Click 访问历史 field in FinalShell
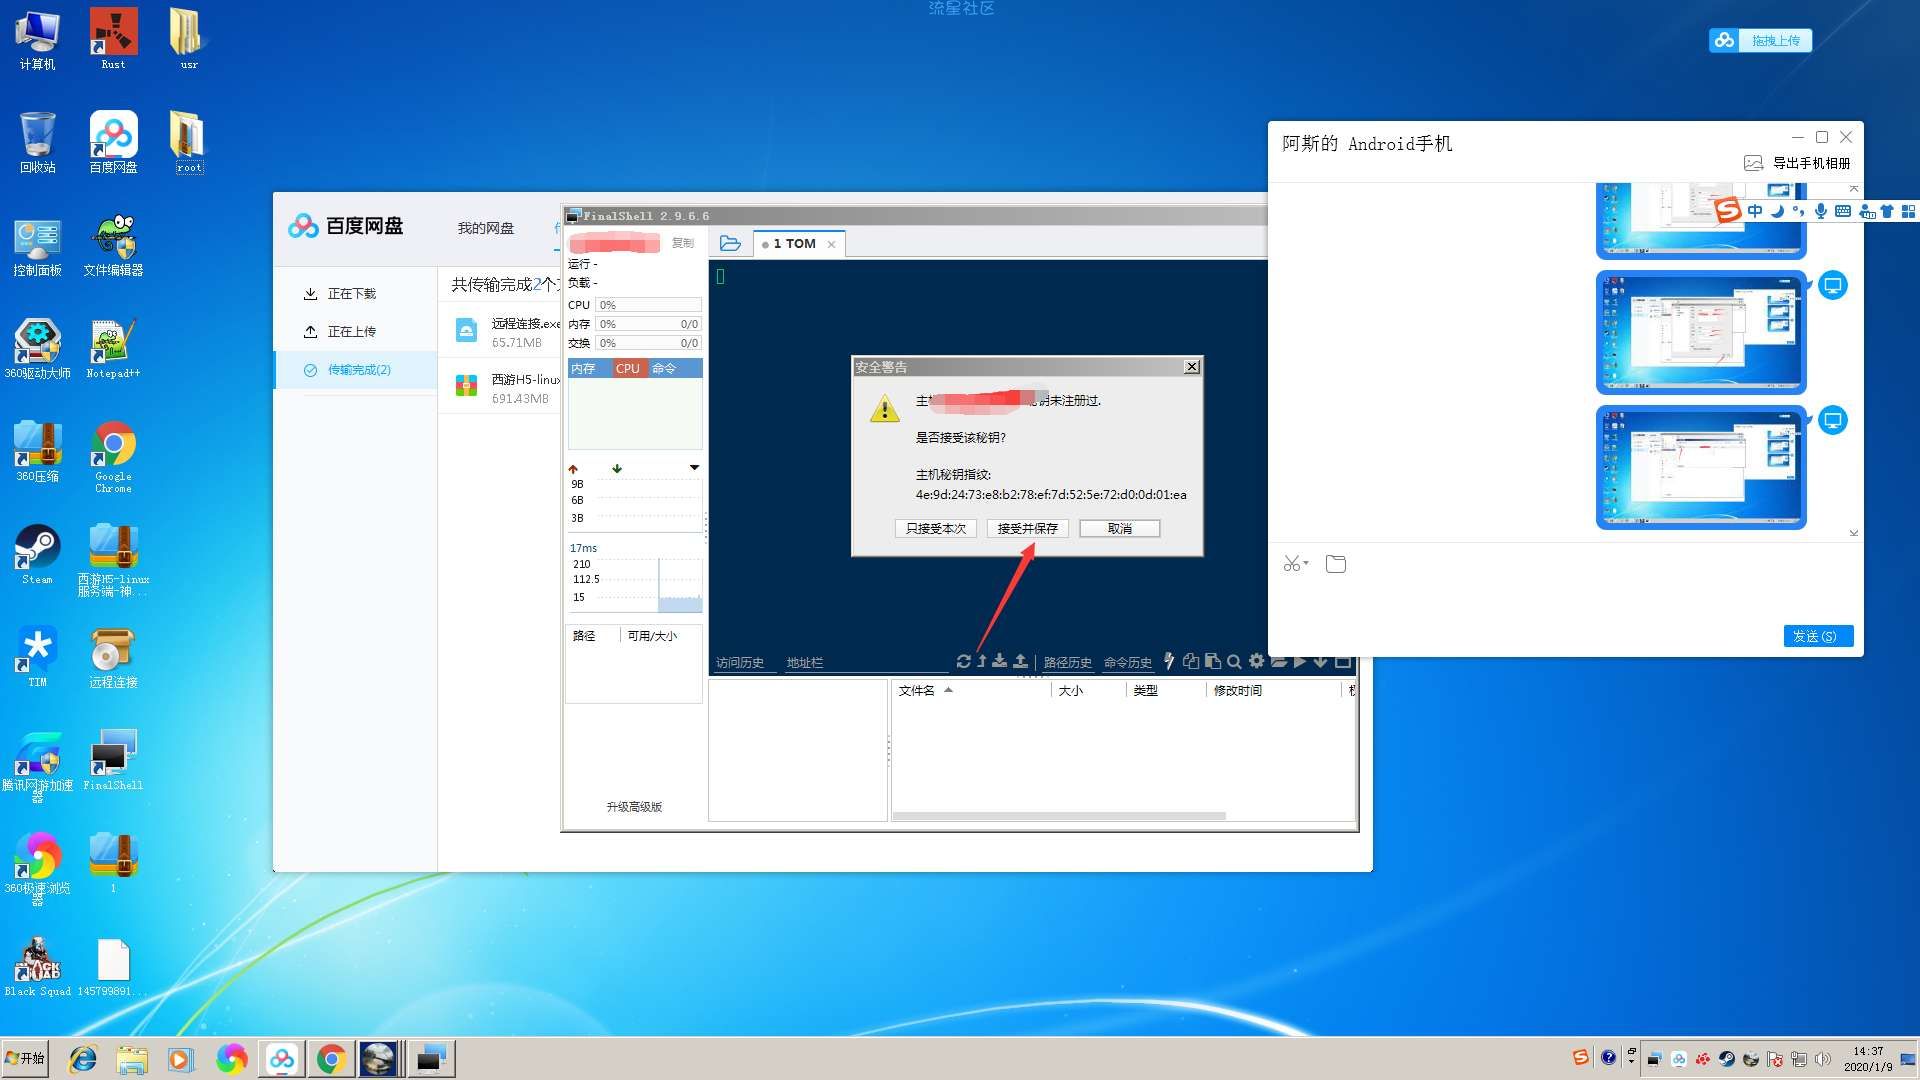 [745, 663]
